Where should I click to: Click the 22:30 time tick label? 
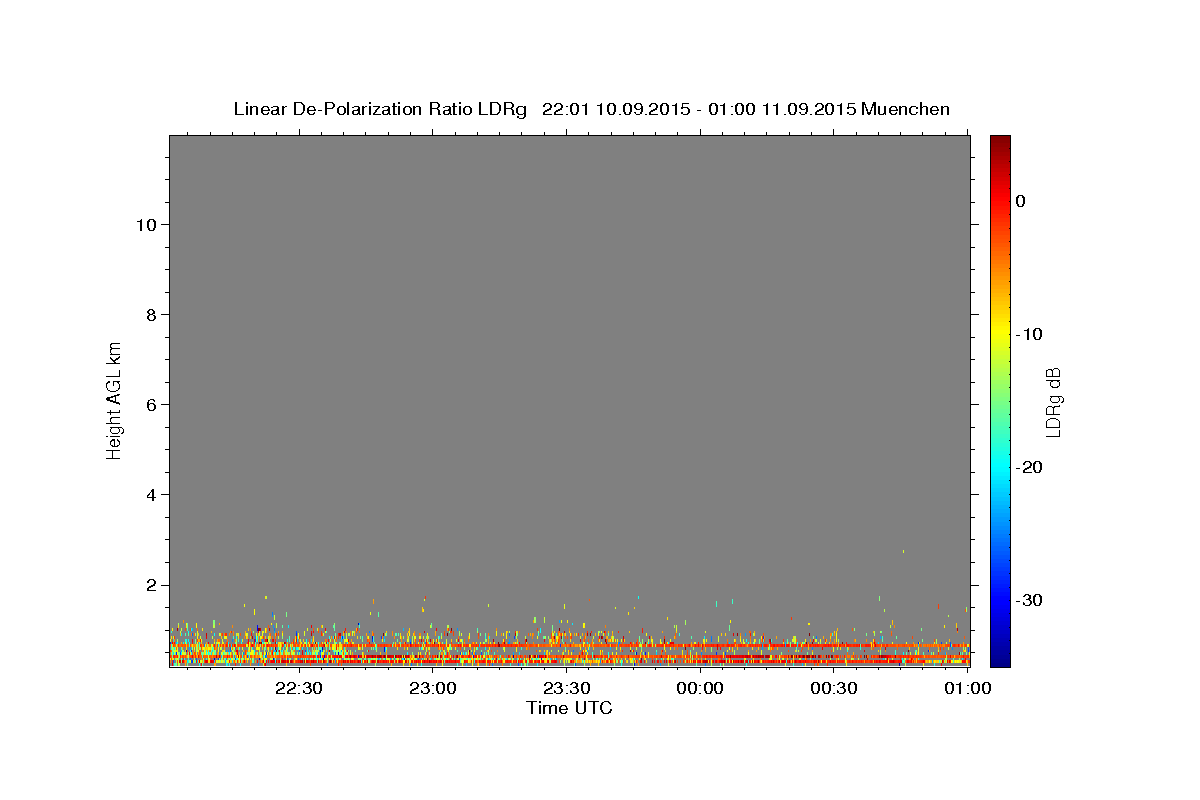(298, 688)
